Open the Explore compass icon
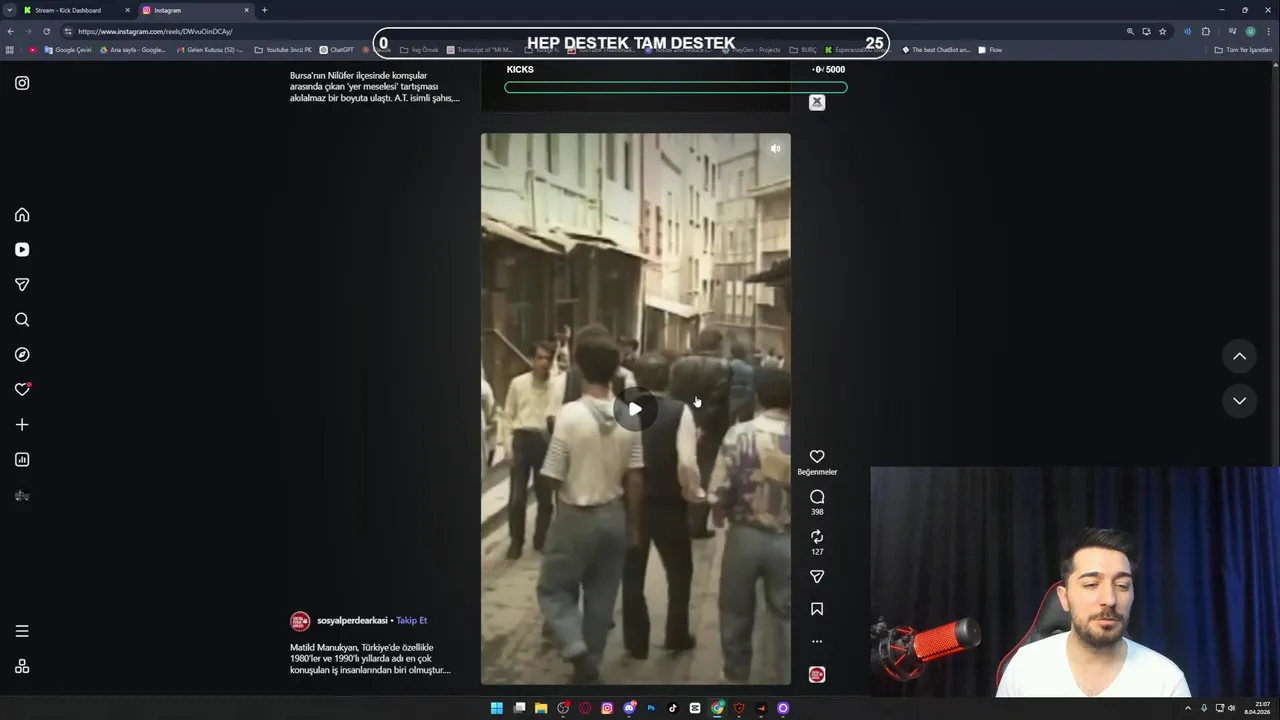The width and height of the screenshot is (1280, 720). 22,355
